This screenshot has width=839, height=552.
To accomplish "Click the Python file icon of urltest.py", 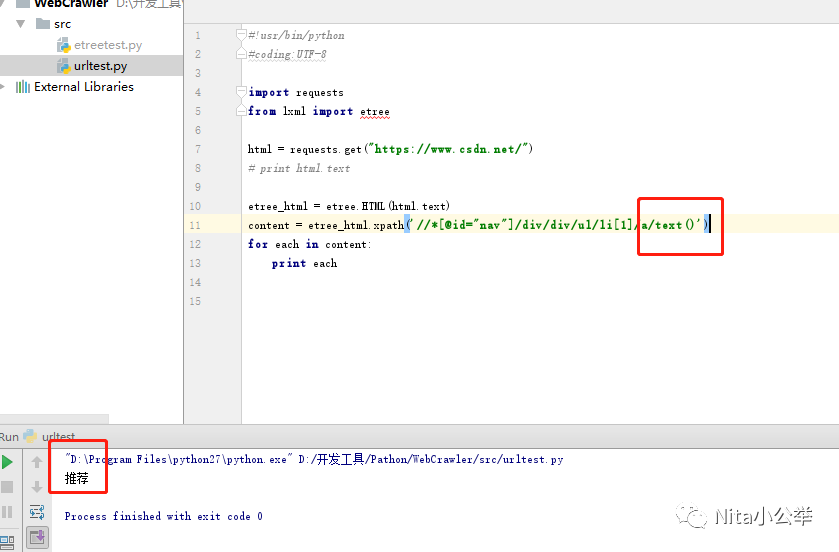I will pos(64,66).
